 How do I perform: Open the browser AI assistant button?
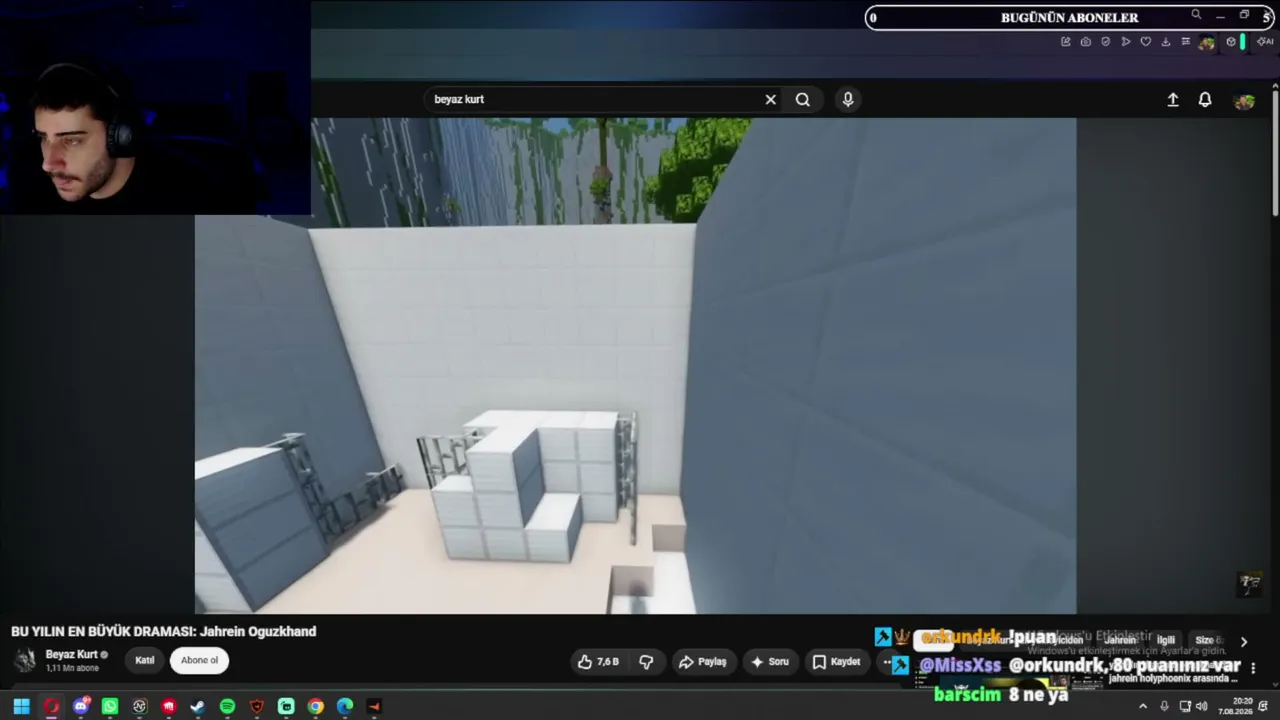(1265, 42)
